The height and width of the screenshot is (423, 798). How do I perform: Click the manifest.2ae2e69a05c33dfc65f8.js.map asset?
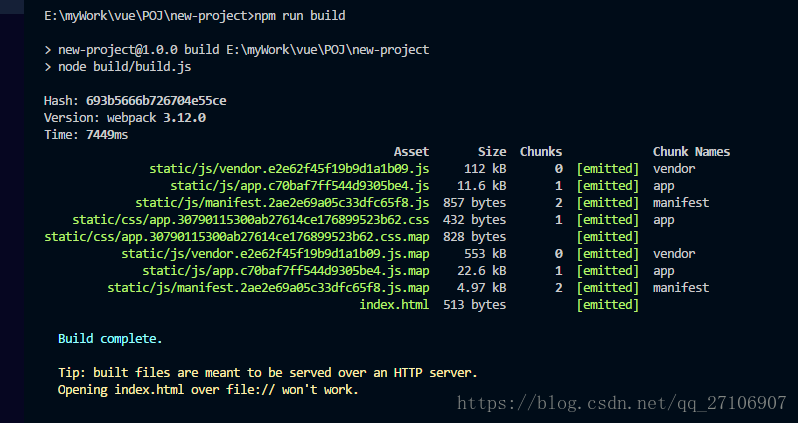268,288
